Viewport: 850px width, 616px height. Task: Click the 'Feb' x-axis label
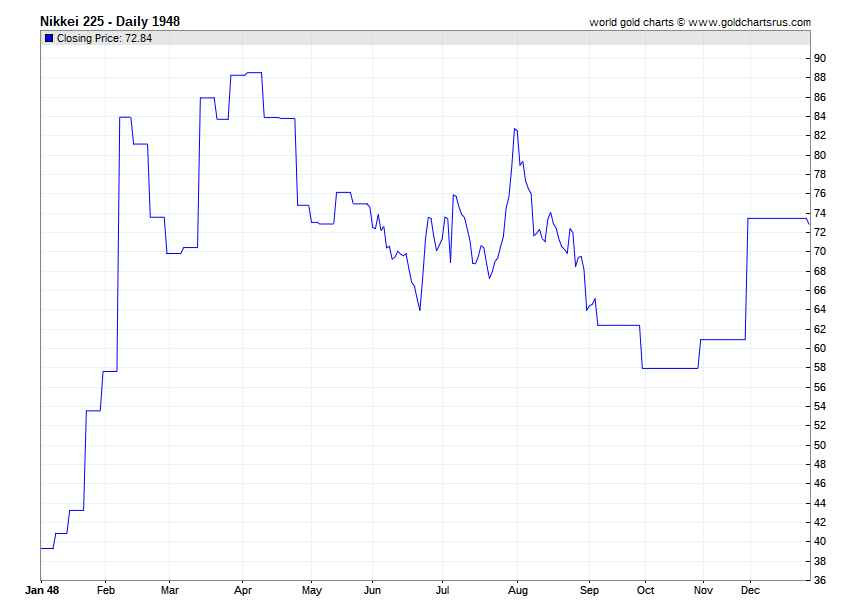(106, 590)
